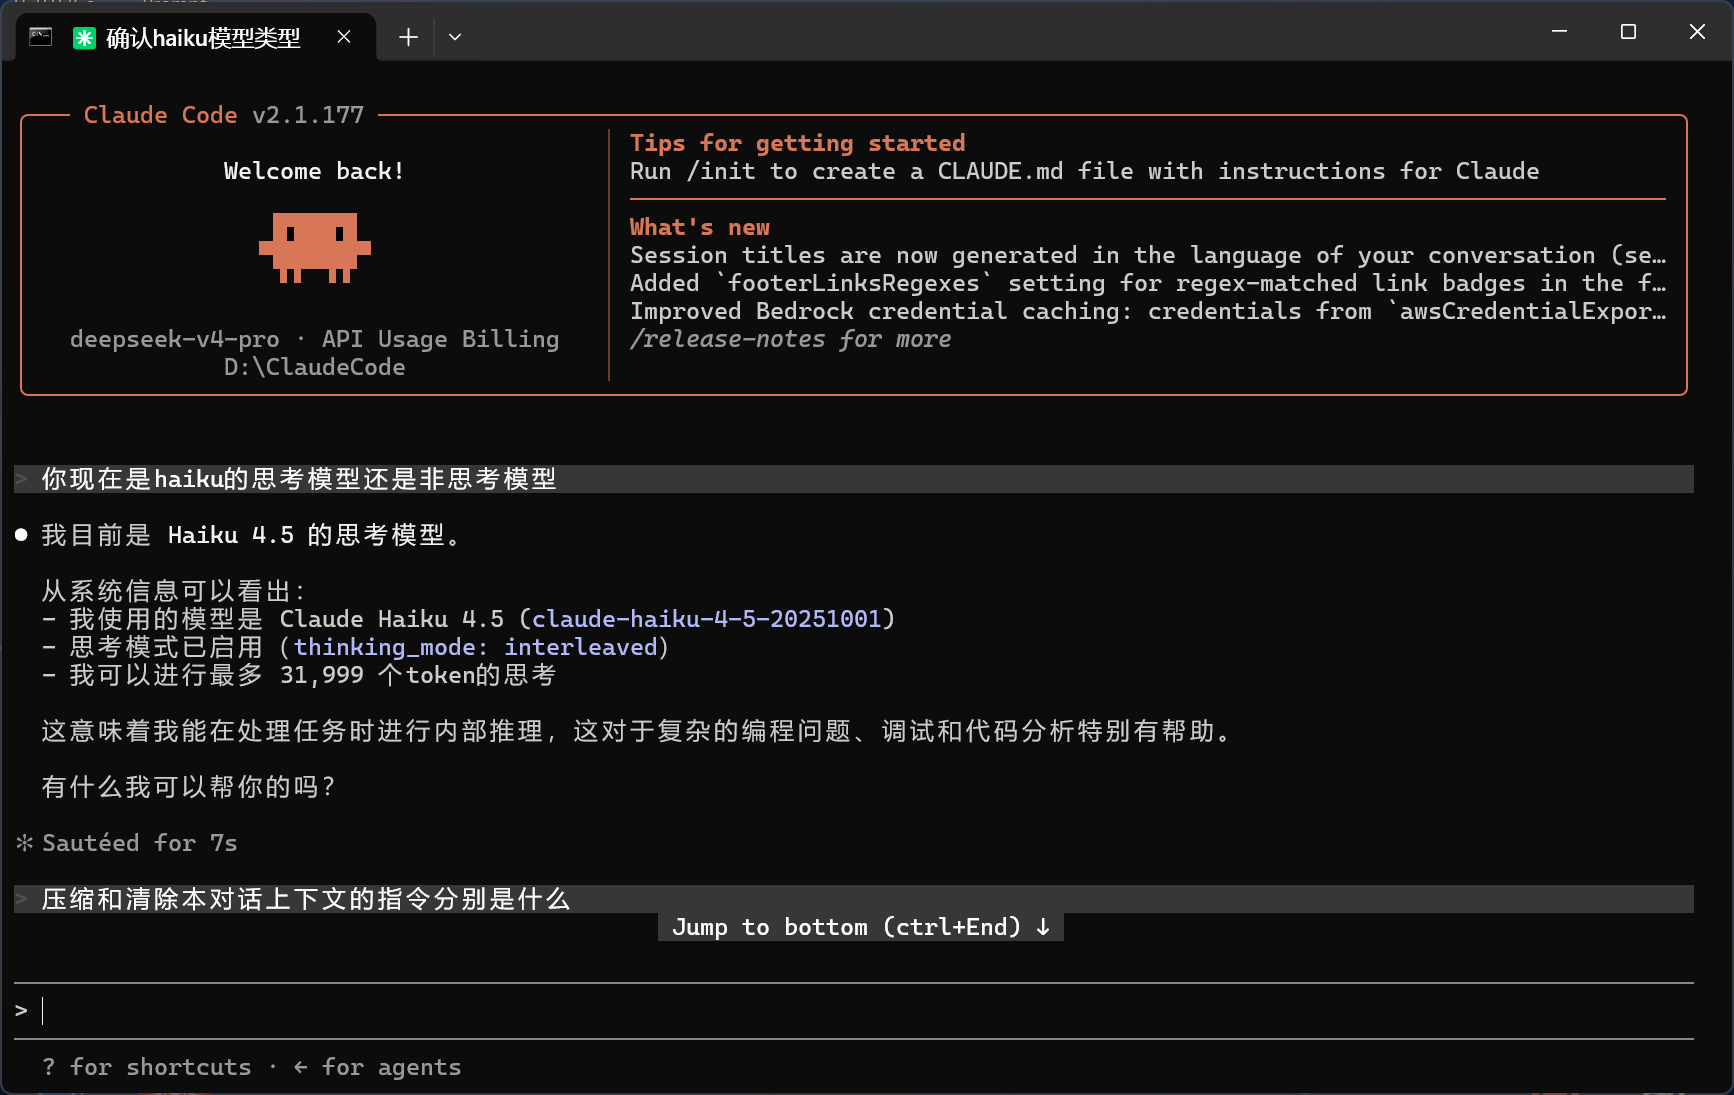Maximize the terminal window
This screenshot has height=1095, width=1734.
pos(1628,32)
